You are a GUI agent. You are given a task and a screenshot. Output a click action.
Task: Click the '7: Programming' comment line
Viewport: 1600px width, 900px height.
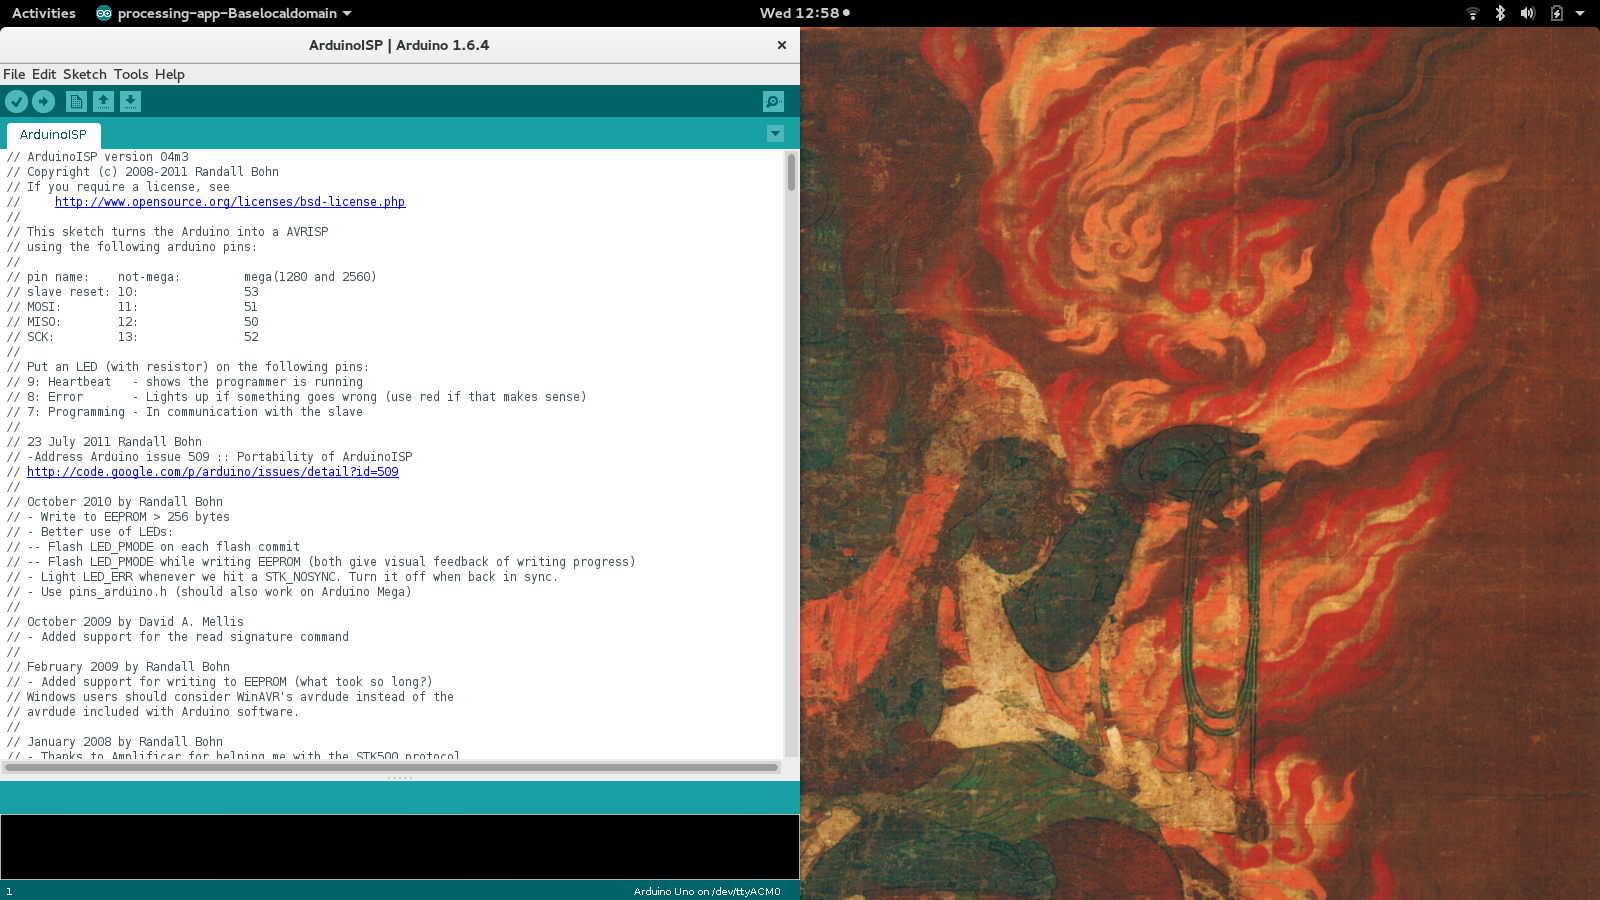pos(185,412)
